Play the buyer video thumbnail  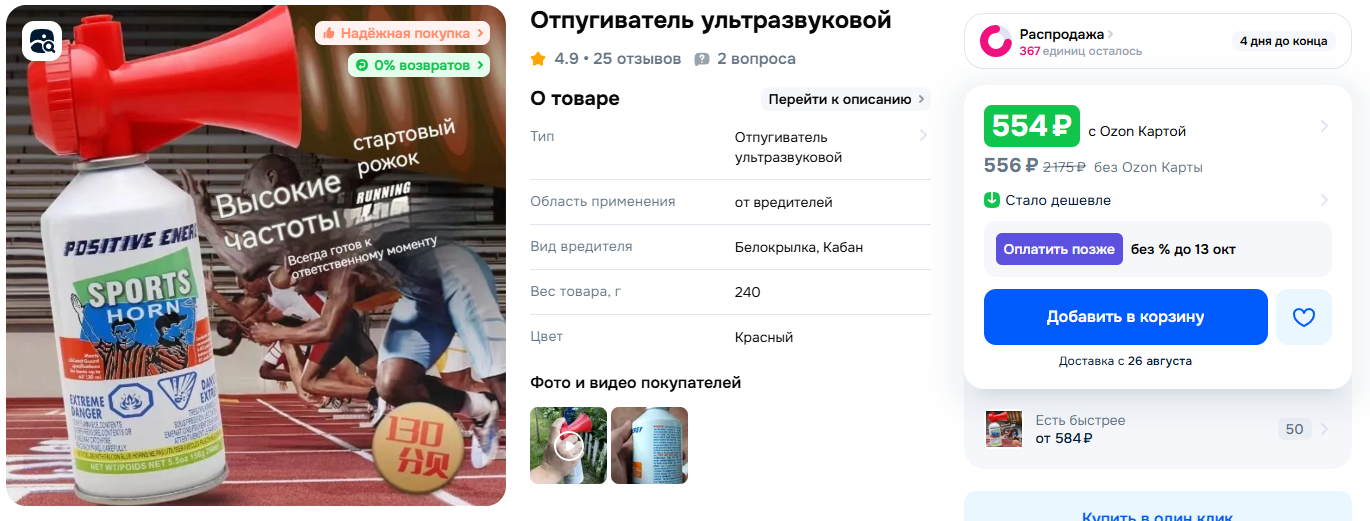[568, 445]
